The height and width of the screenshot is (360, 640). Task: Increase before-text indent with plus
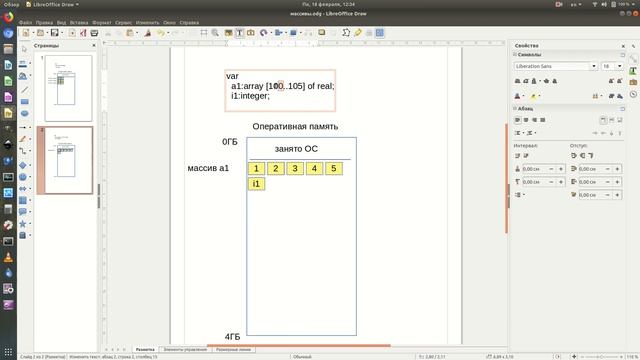617,169
